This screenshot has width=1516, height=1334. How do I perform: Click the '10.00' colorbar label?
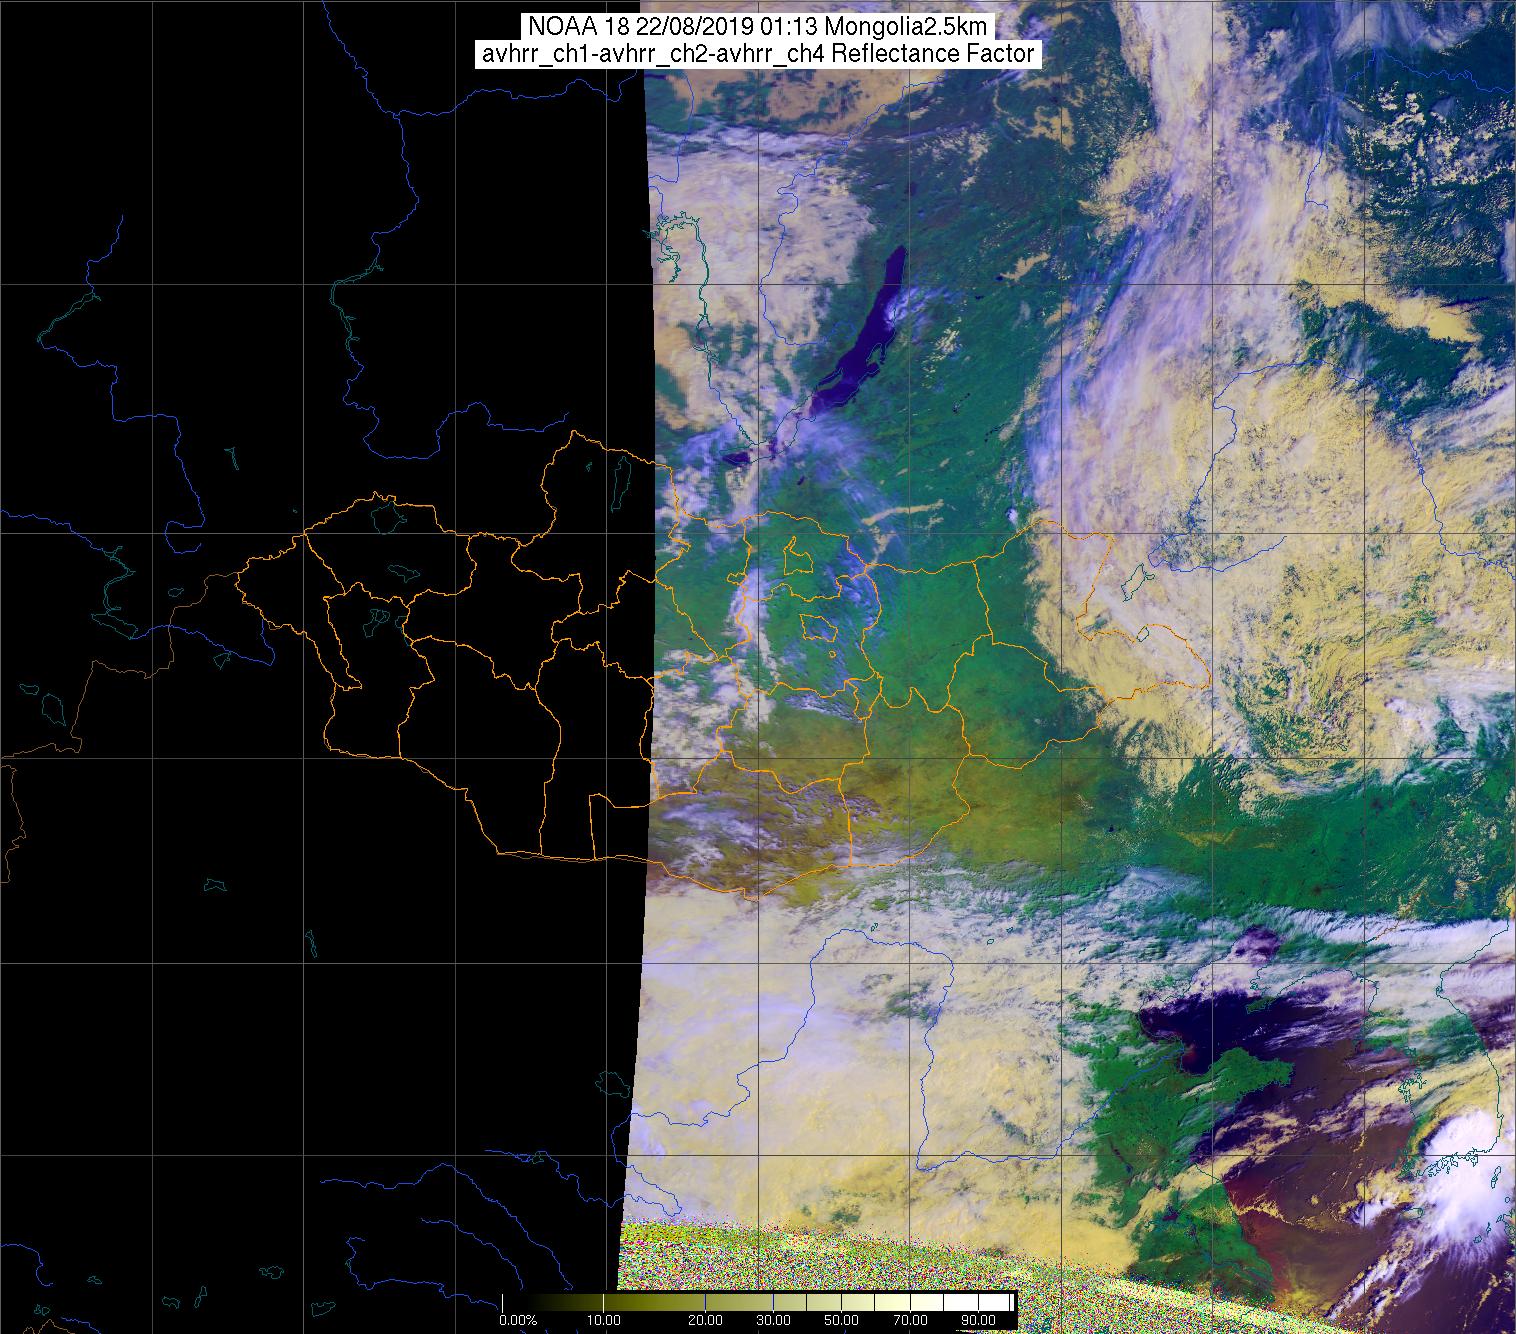tap(605, 1322)
